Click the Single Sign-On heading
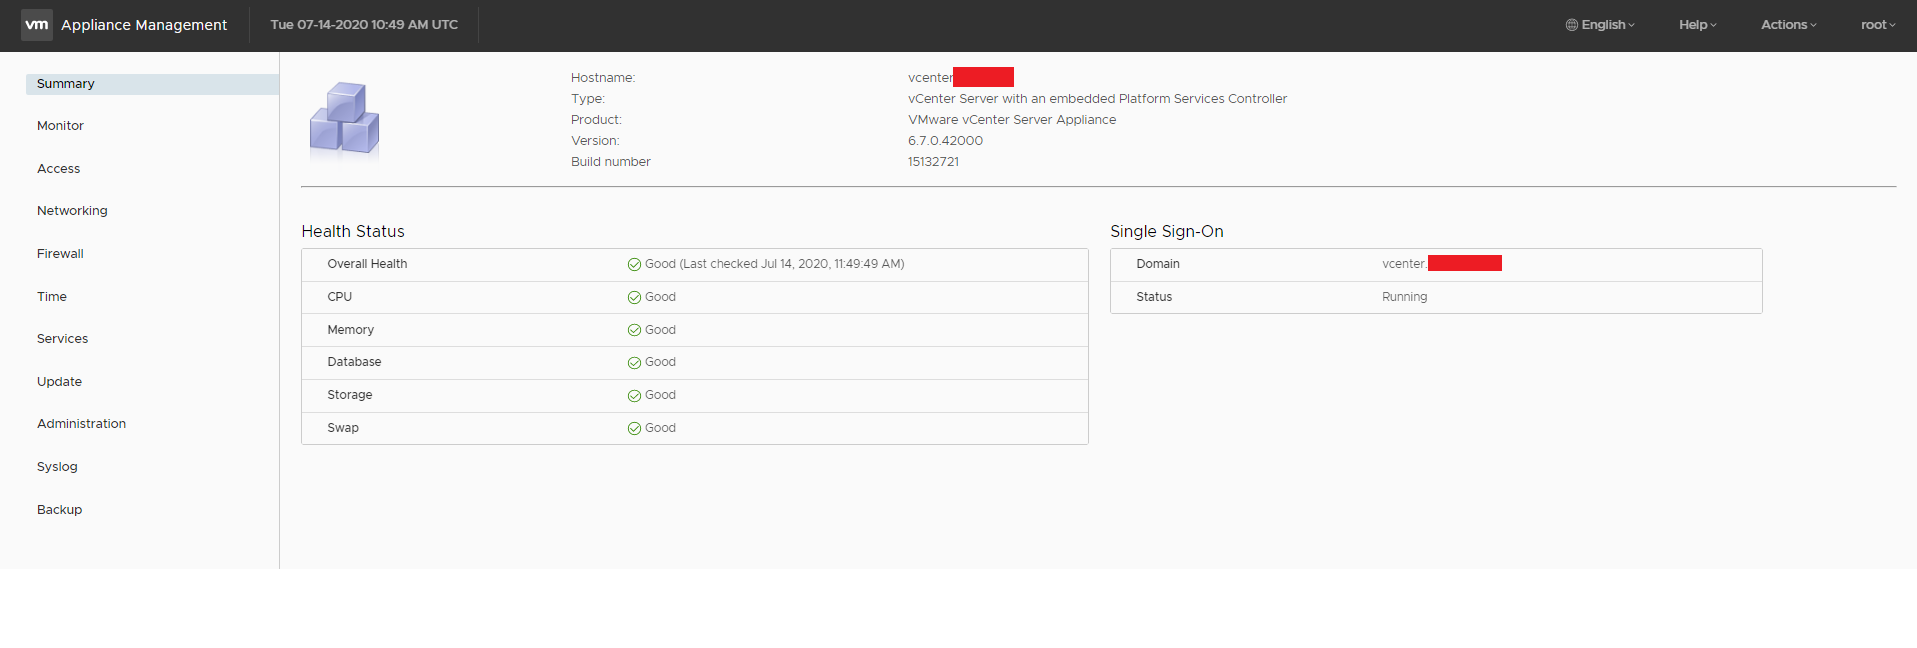Image resolution: width=1917 pixels, height=648 pixels. [1167, 232]
